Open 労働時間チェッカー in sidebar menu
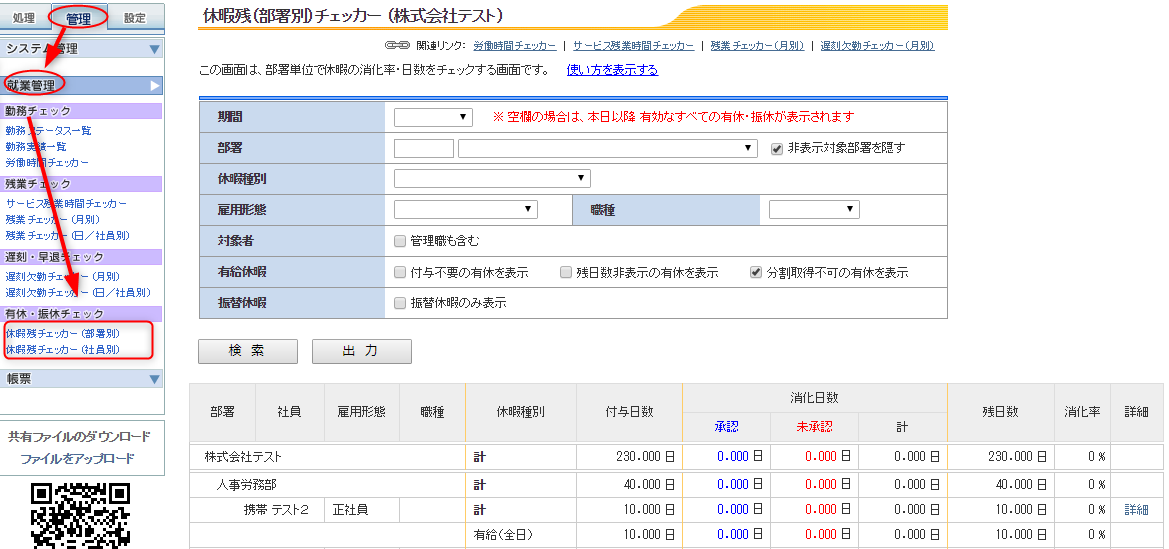Screen dimensions: 1169x549 (x=47, y=162)
